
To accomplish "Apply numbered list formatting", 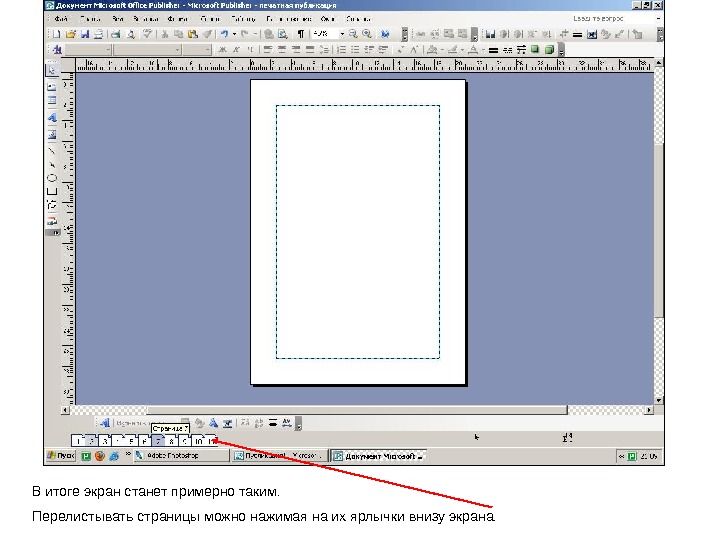I will point(341,50).
